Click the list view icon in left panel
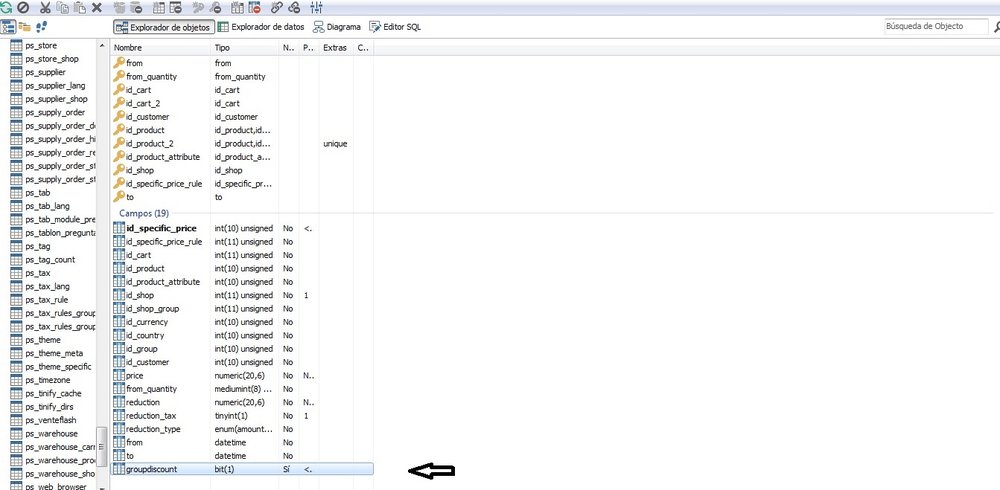The height and width of the screenshot is (490, 1000). 8,27
